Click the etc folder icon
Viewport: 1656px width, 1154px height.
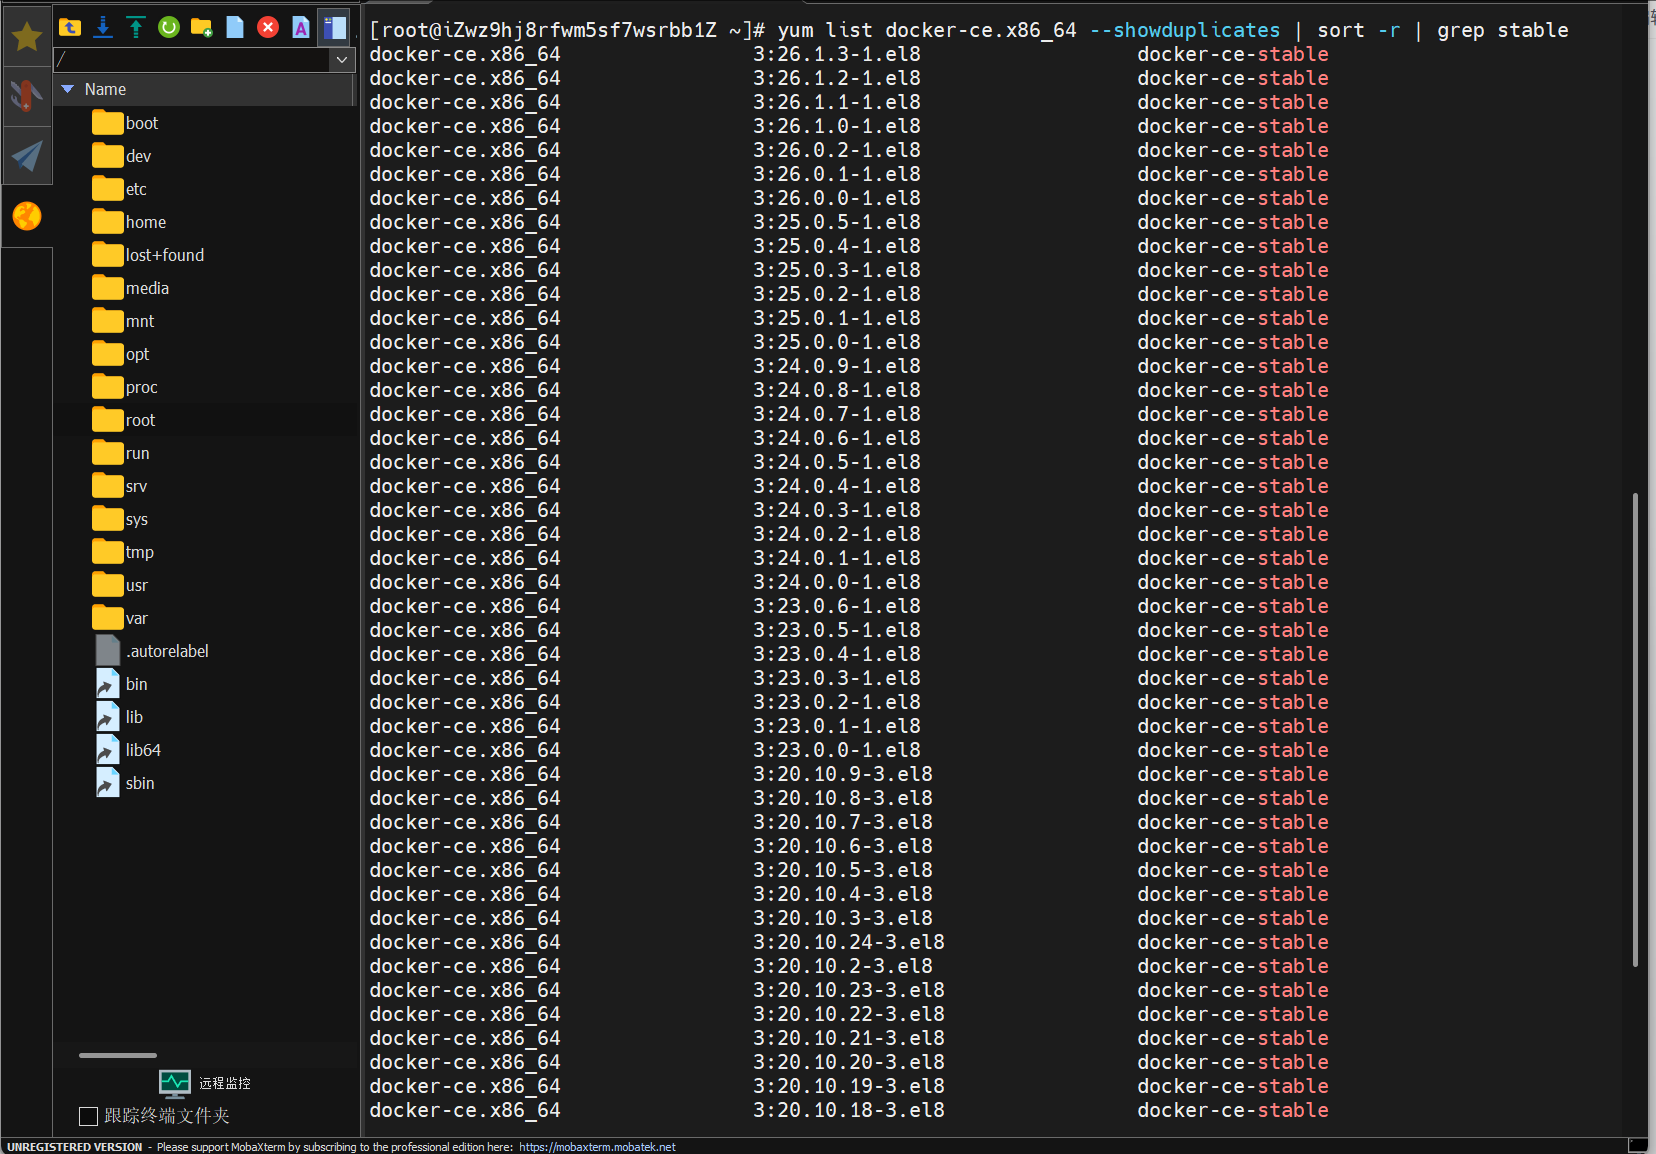(x=107, y=189)
